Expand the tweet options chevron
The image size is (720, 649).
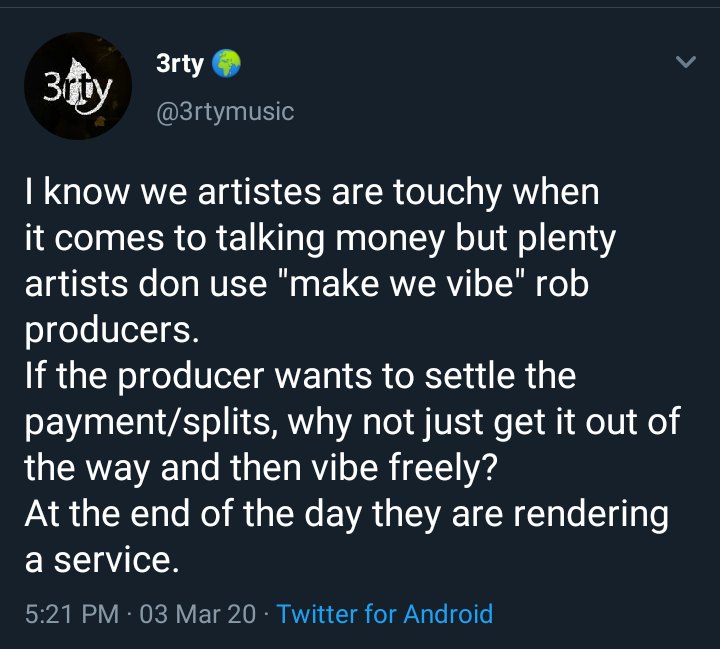tap(686, 62)
